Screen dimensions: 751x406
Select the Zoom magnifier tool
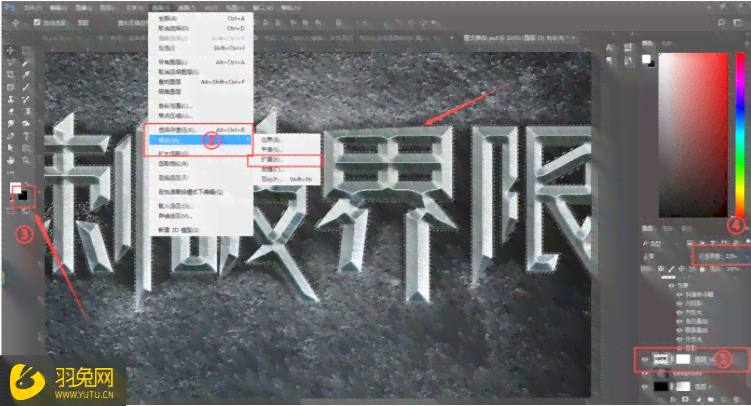coord(26,160)
